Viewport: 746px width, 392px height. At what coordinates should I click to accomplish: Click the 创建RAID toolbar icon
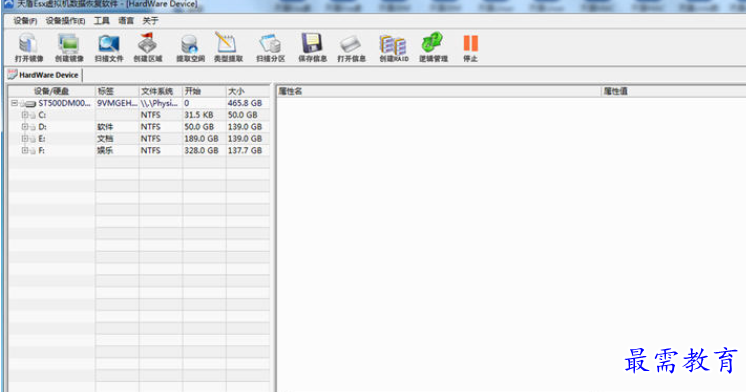(393, 48)
